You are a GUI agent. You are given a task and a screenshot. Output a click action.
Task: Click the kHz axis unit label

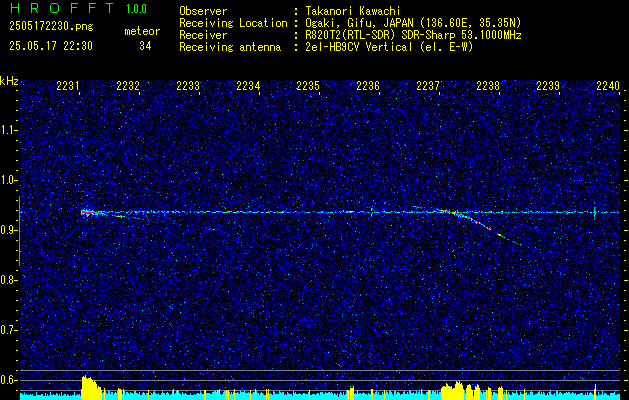coord(9,81)
